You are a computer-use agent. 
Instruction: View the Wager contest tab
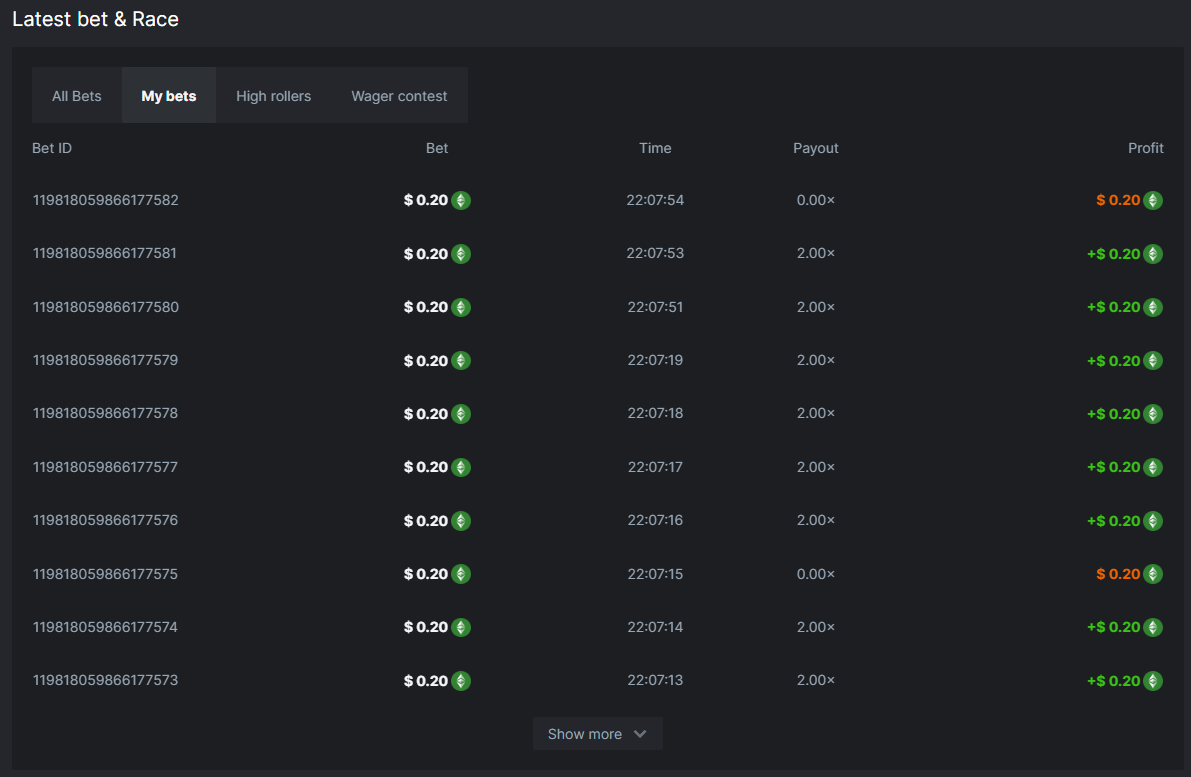tap(399, 96)
